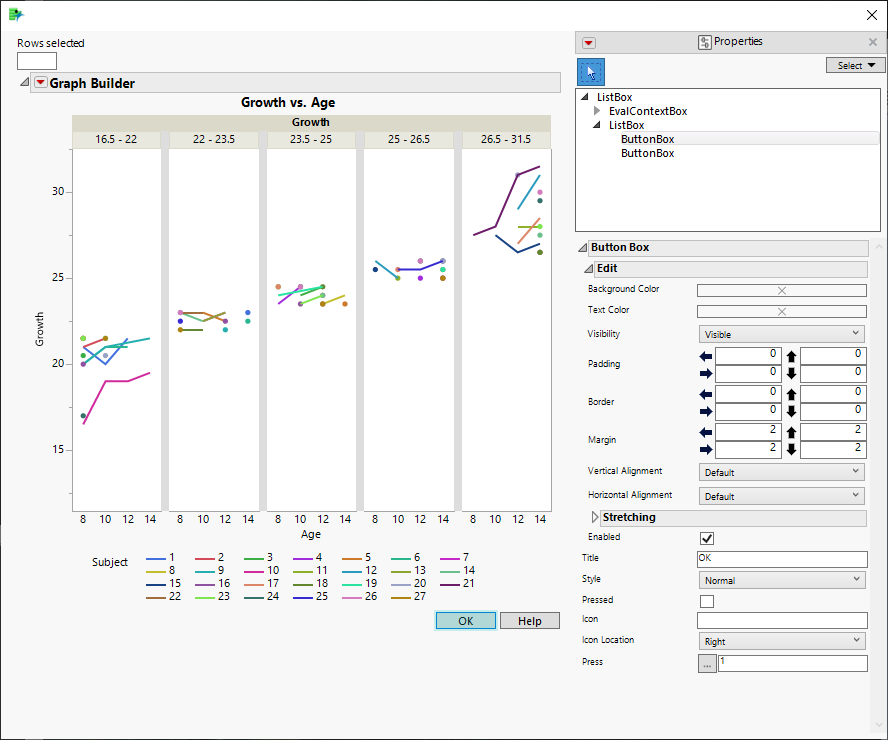
Task: Click the top padding up-arrow icon
Action: pos(791,356)
